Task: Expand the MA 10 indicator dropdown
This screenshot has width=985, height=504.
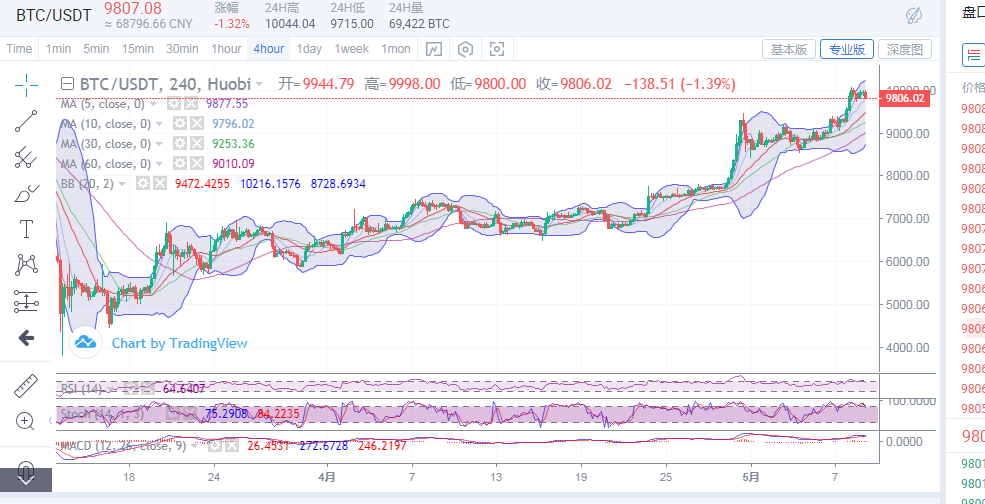Action: 159,124
